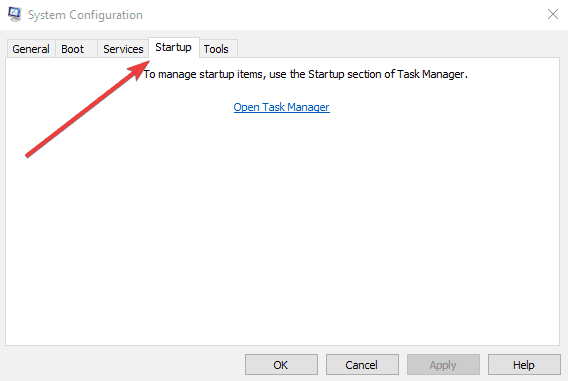Screen dimensions: 568x381
Task: Click the System Configuration app icon
Action: [14, 14]
